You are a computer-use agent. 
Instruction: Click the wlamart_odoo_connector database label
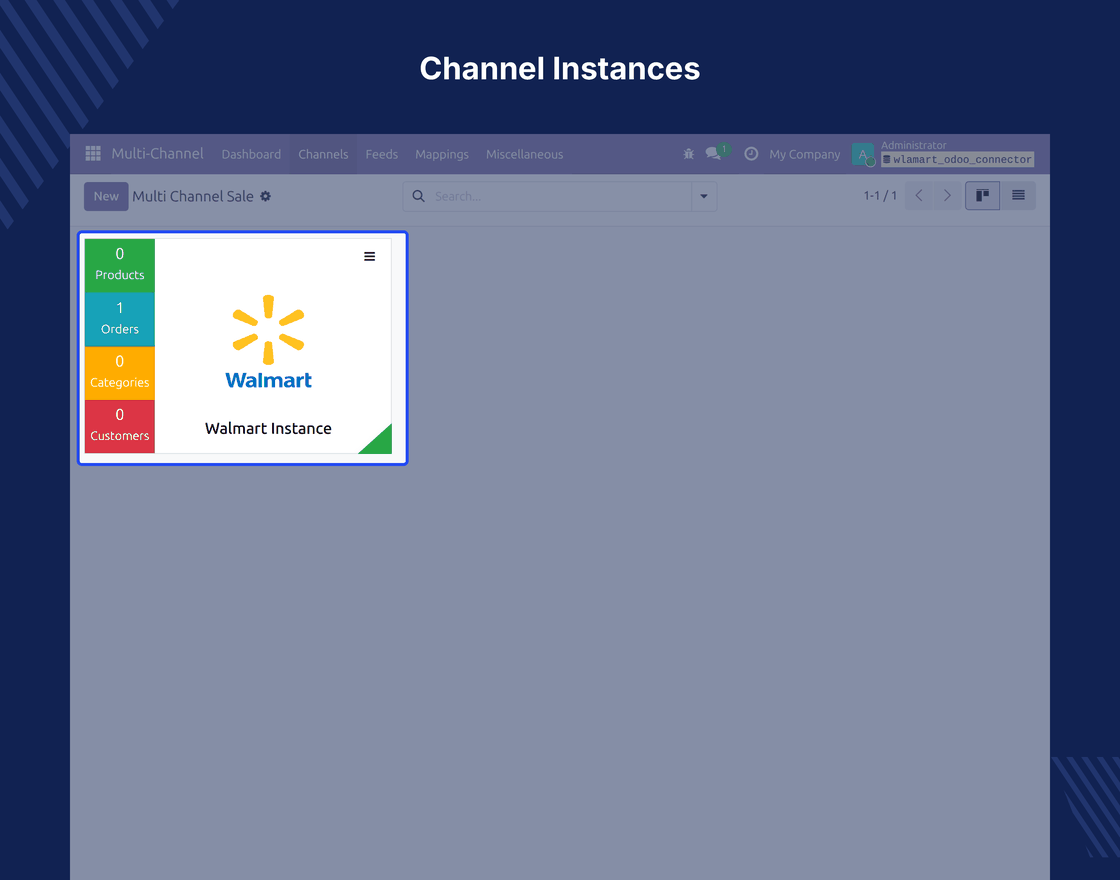point(957,159)
